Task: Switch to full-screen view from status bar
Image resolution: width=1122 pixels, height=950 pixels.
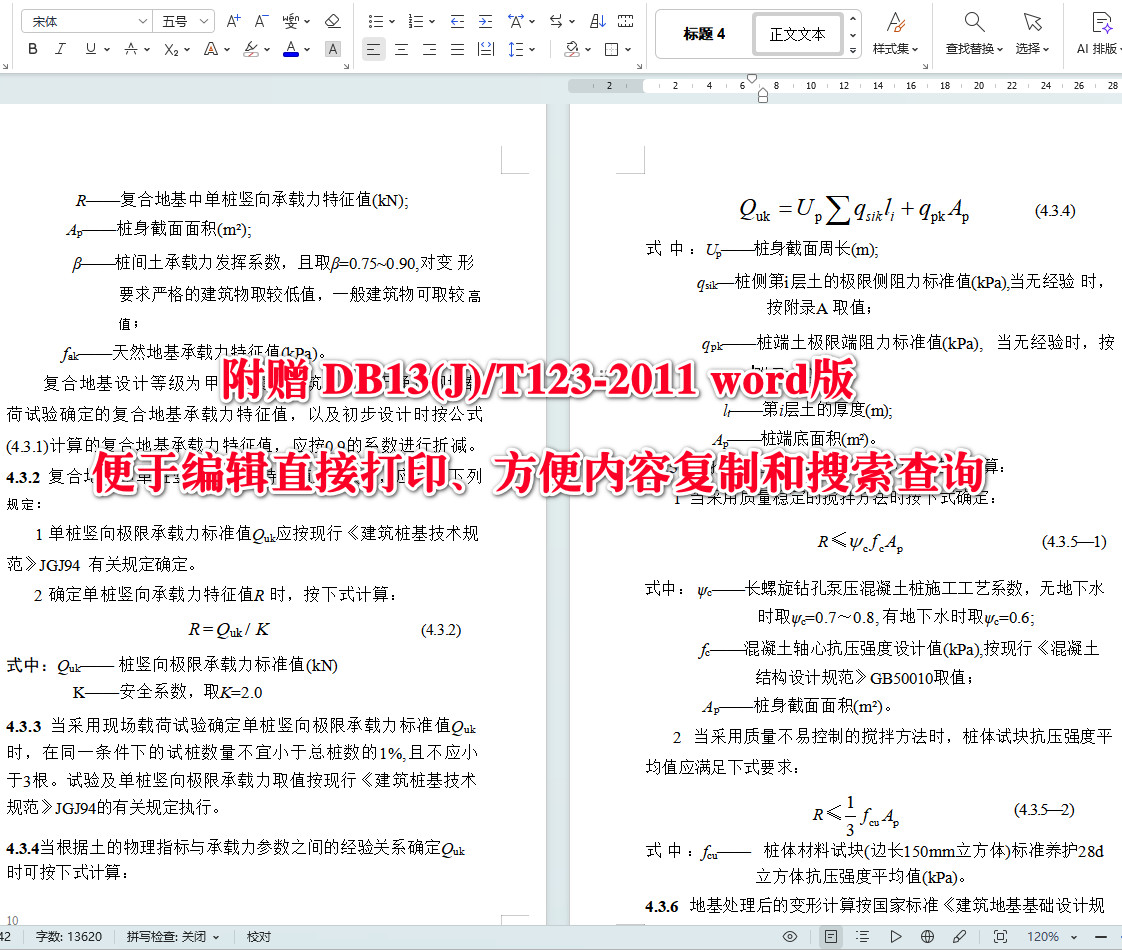Action: pyautogui.click(x=1001, y=935)
